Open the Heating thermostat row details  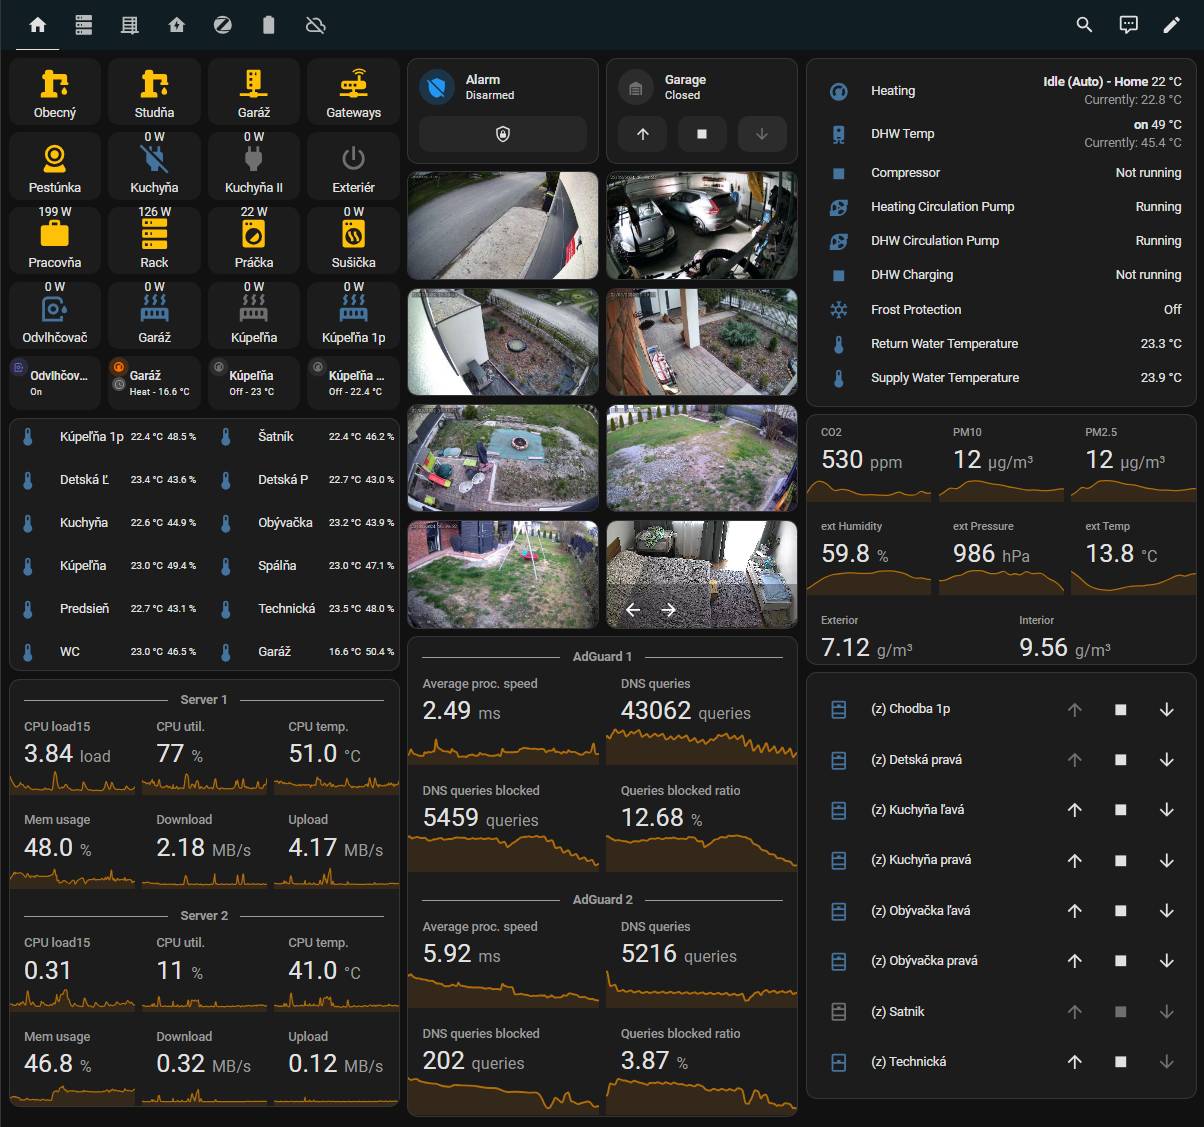1000,91
